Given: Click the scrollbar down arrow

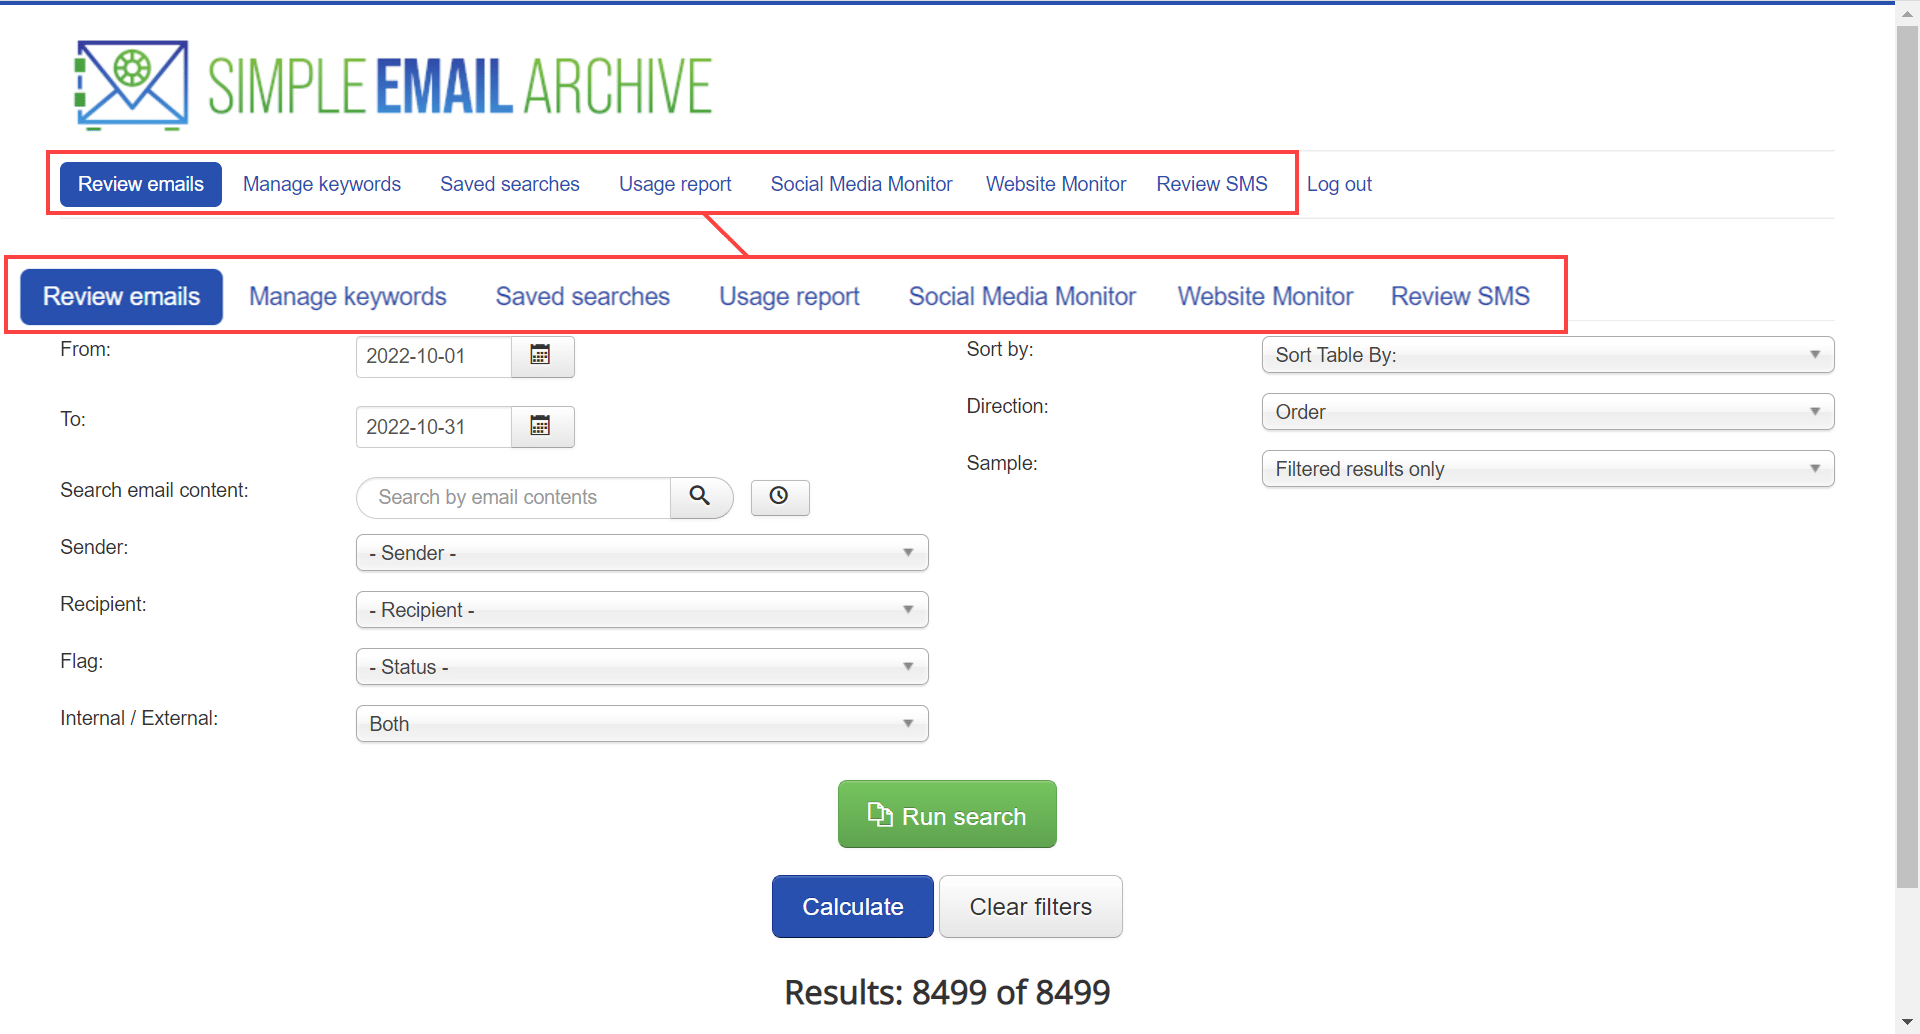Looking at the screenshot, I should click(x=1907, y=1022).
